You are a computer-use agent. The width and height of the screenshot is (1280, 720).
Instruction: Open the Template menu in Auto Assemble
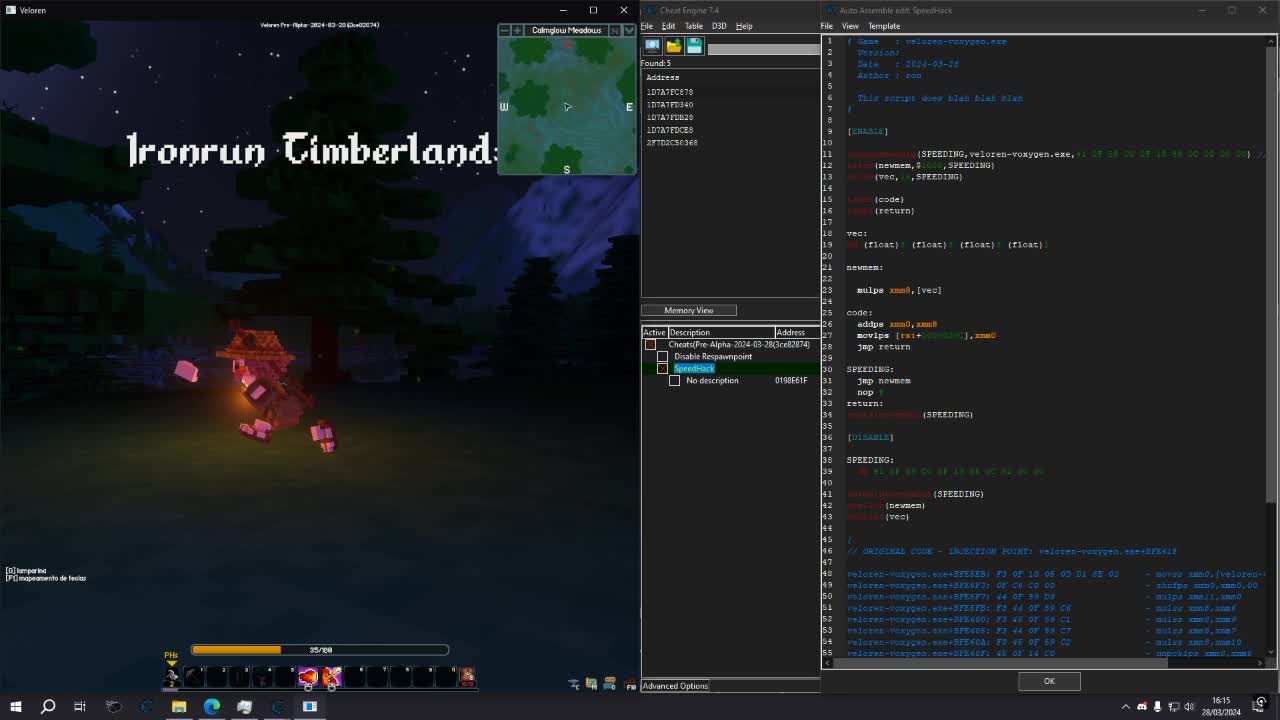tap(884, 26)
